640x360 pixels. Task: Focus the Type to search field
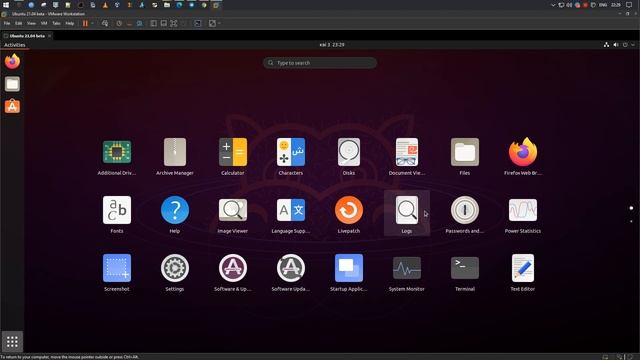(x=320, y=63)
